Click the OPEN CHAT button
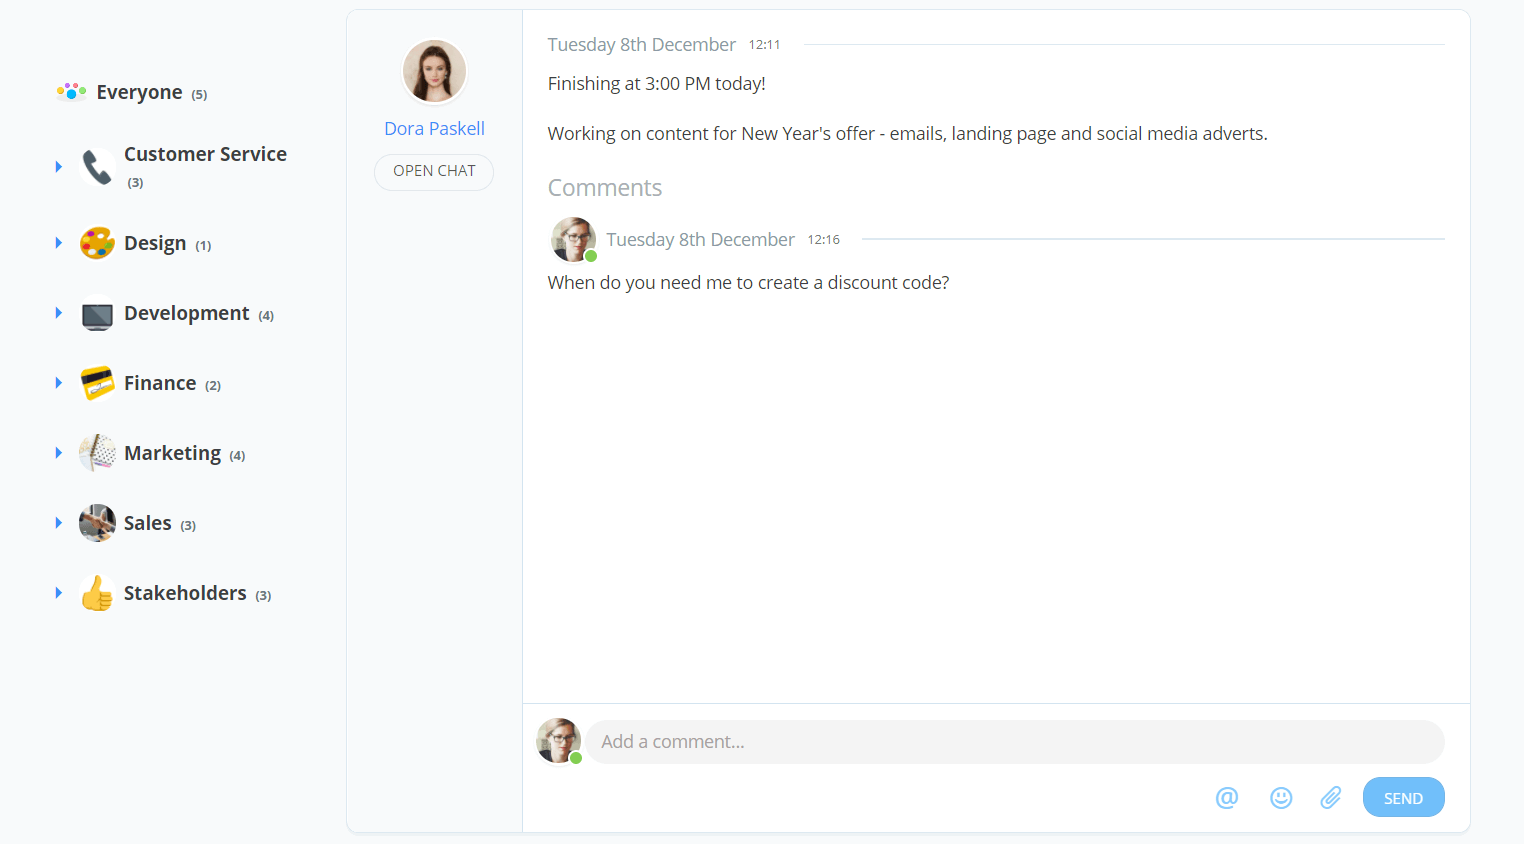Image resolution: width=1524 pixels, height=844 pixels. pos(434,171)
